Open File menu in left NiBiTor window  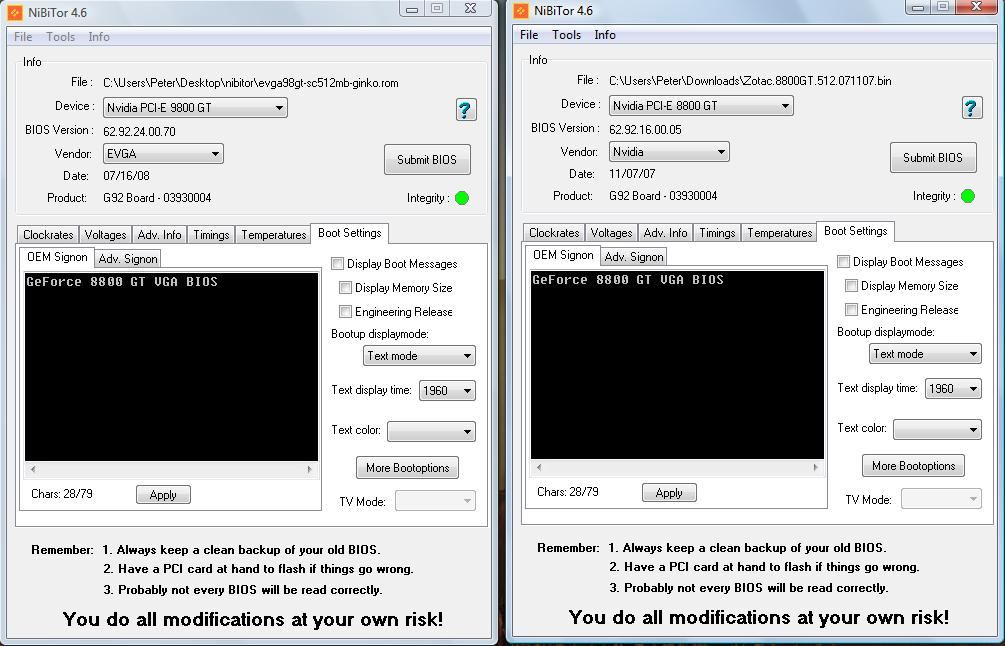click(23, 37)
